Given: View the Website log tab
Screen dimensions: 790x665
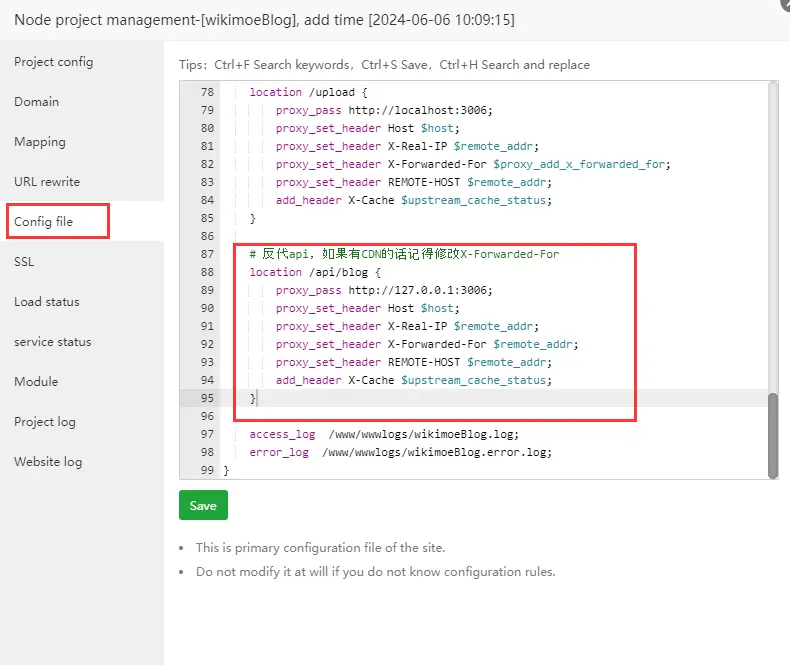Looking at the screenshot, I should [x=48, y=462].
